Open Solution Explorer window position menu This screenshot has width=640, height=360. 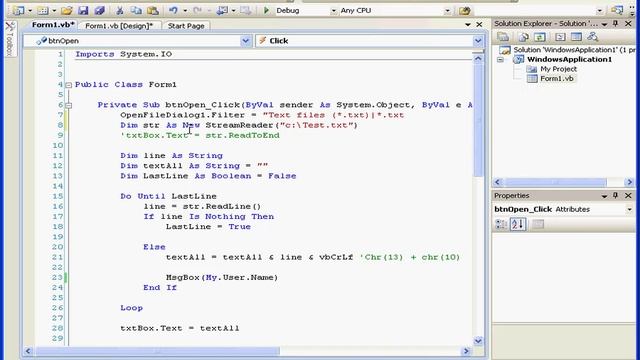pyautogui.click(x=604, y=24)
